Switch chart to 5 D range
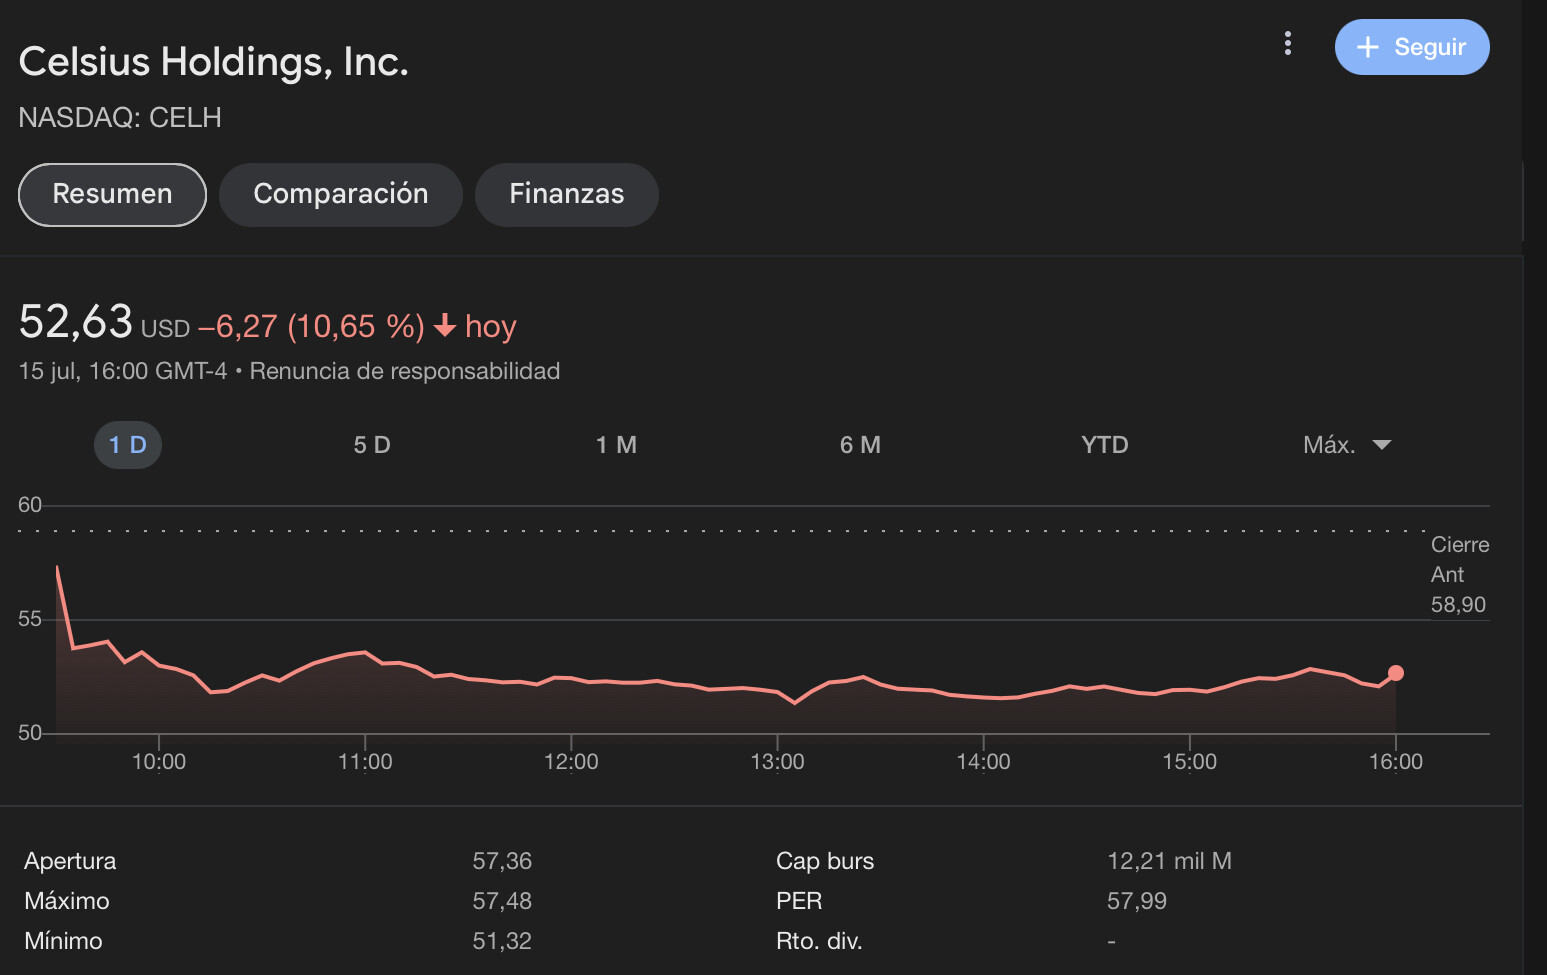The image size is (1547, 975). 372,445
